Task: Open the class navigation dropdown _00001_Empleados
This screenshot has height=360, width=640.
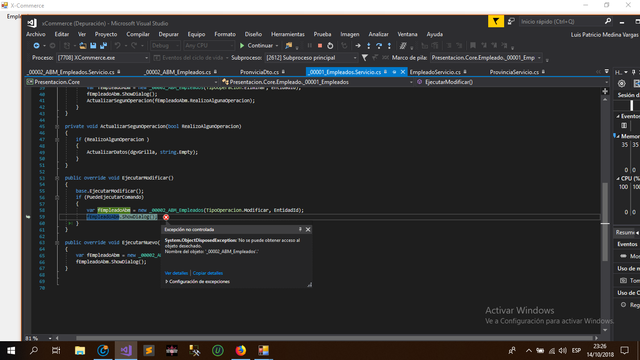Action: [318, 82]
